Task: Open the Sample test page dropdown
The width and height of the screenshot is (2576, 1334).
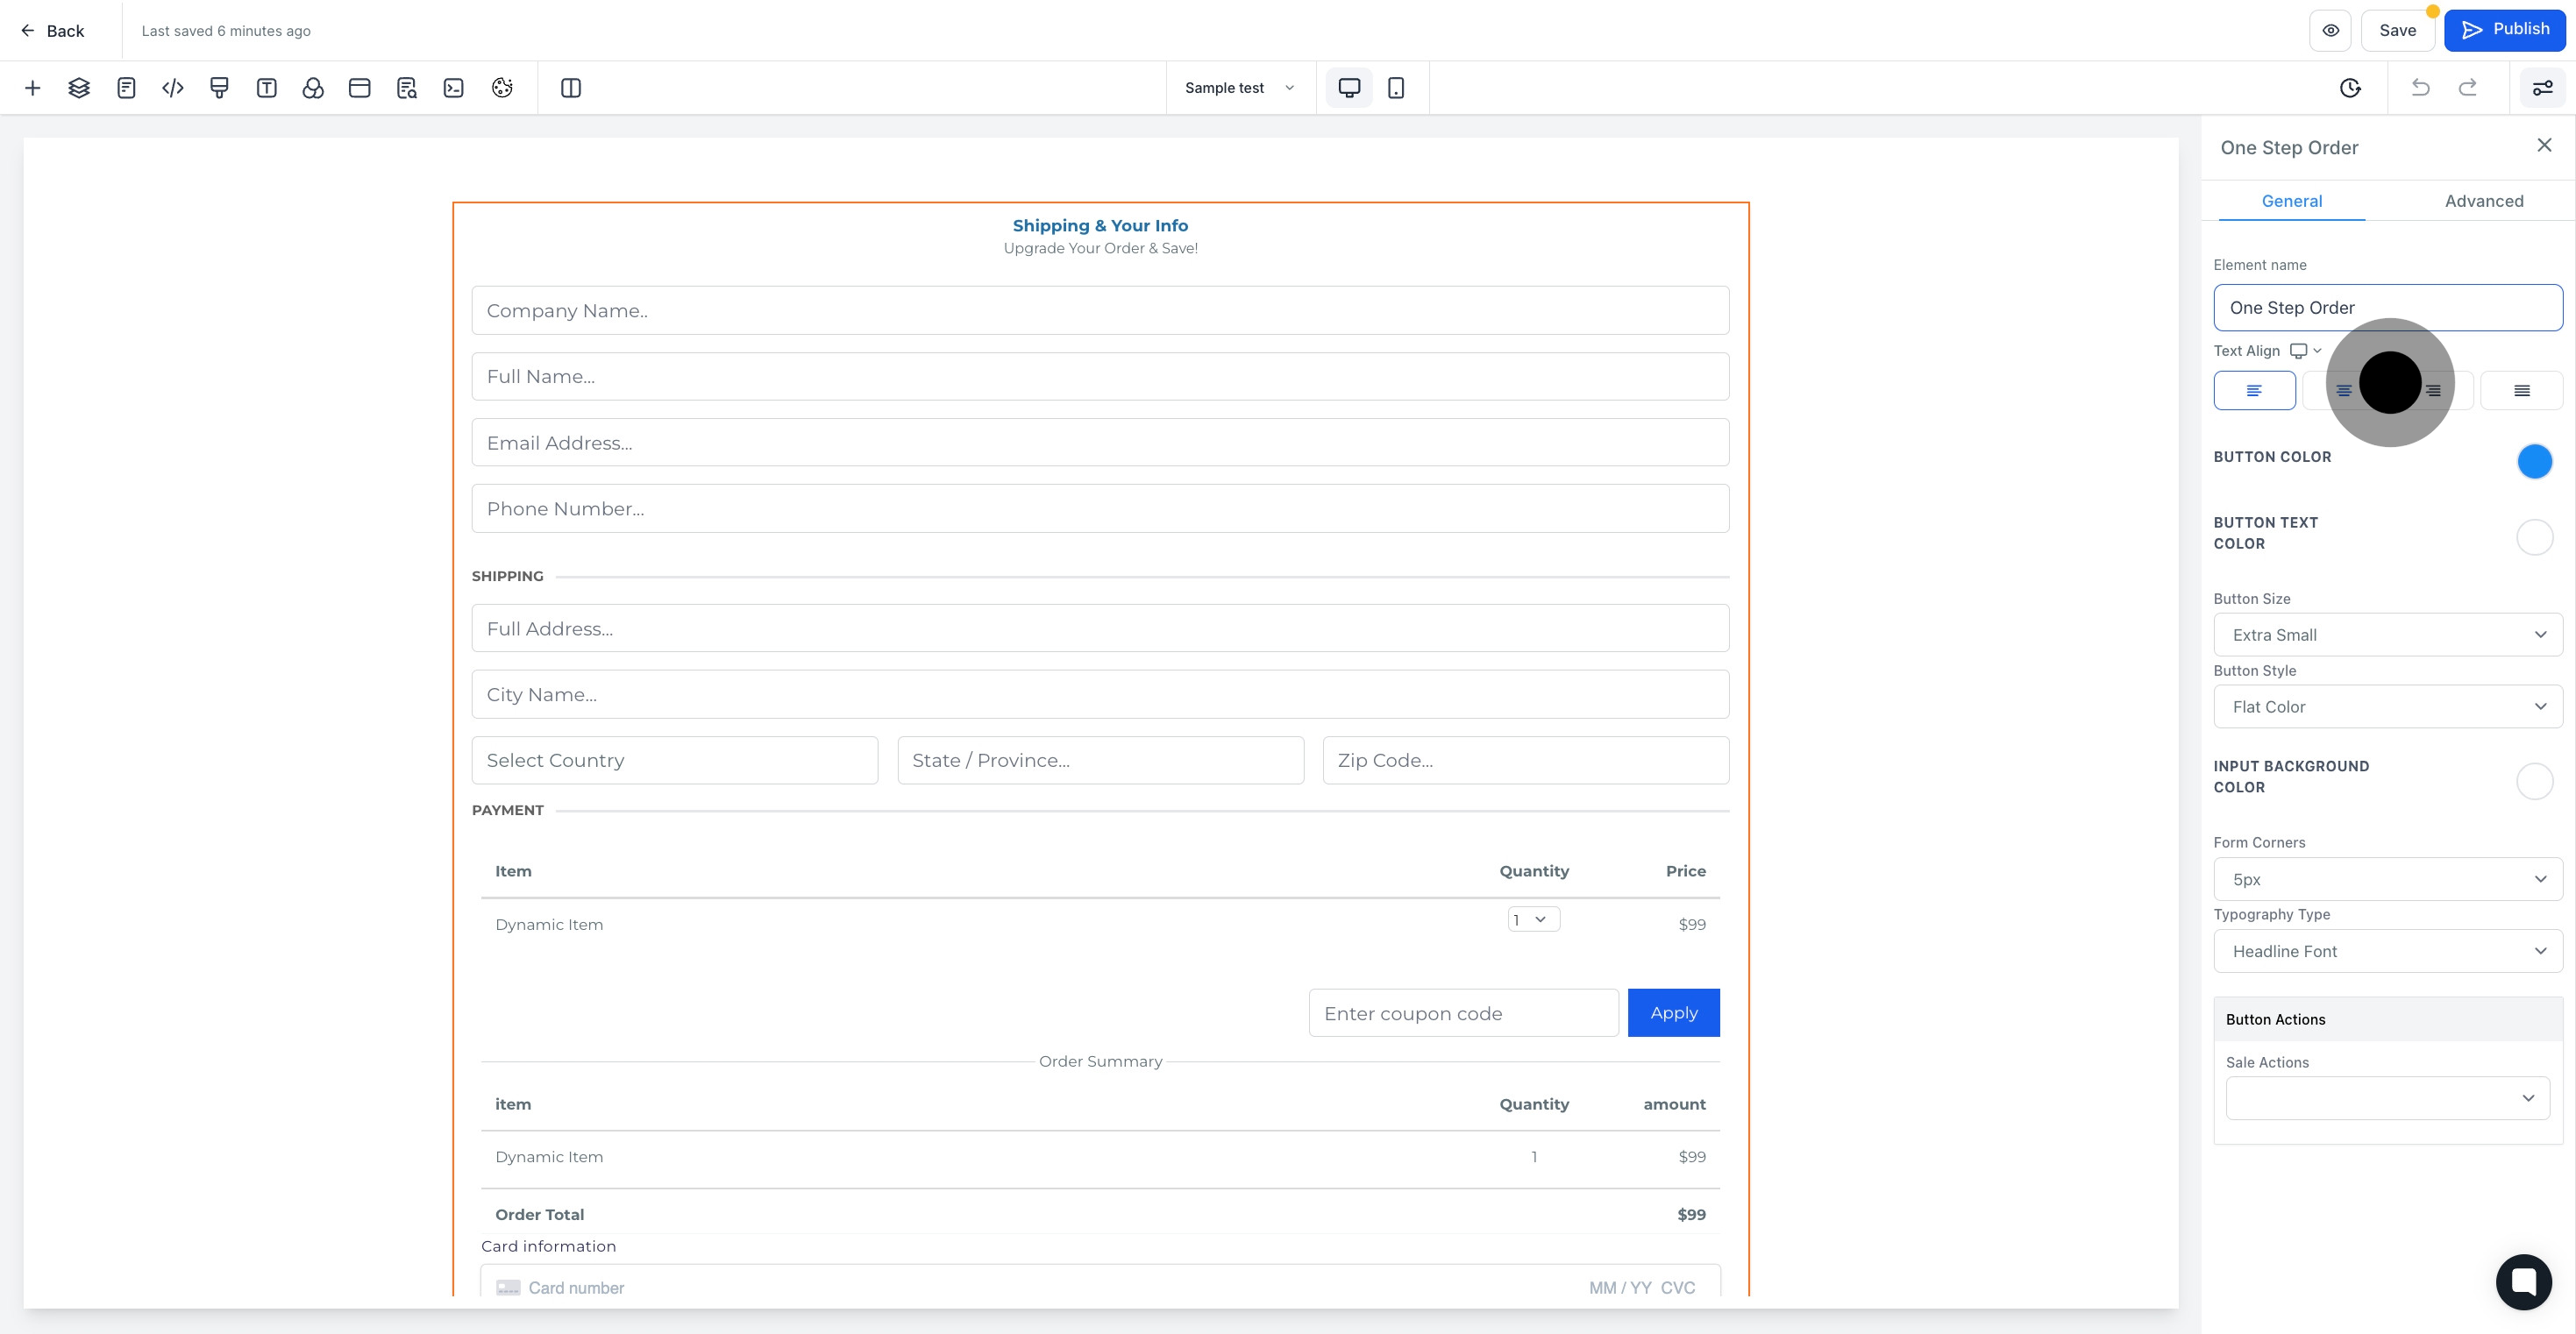Action: pos(1240,88)
